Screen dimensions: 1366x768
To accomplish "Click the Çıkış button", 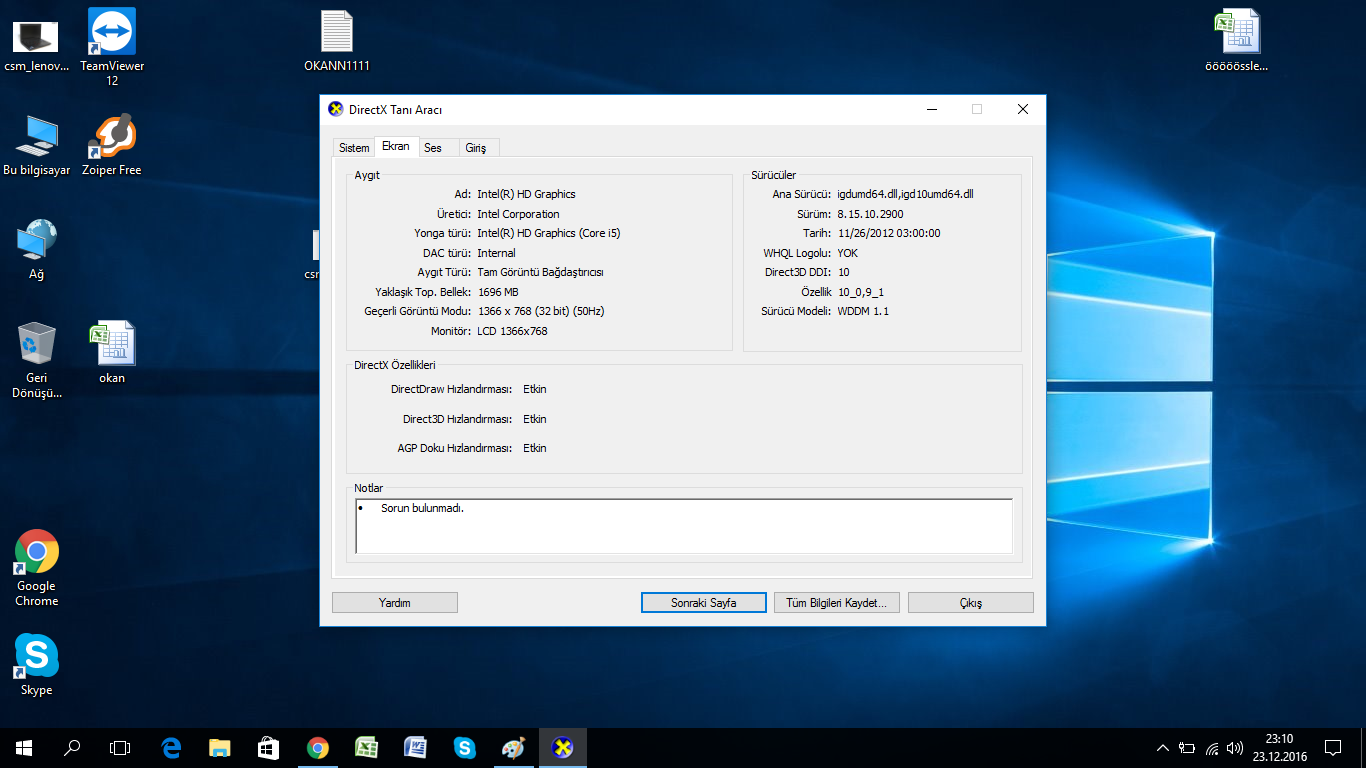I will (x=971, y=603).
